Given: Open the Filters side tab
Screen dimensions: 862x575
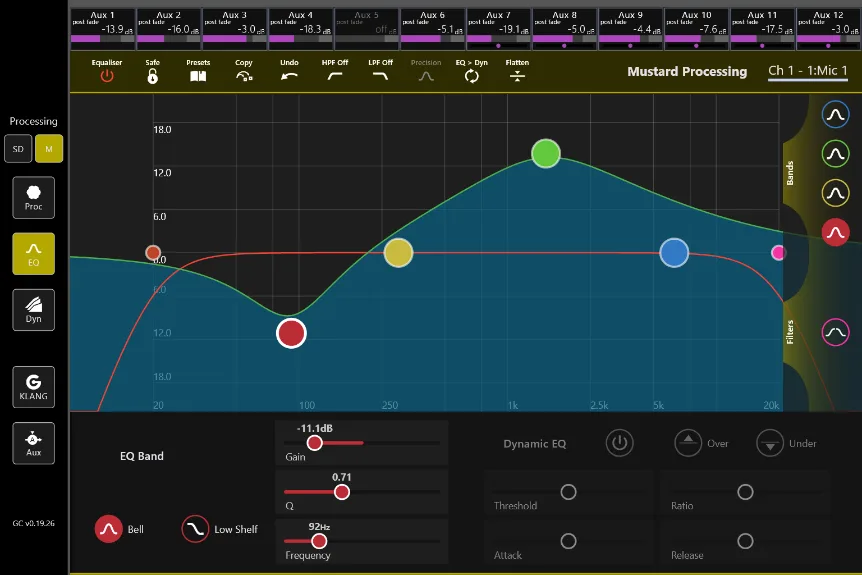Looking at the screenshot, I should click(x=790, y=332).
